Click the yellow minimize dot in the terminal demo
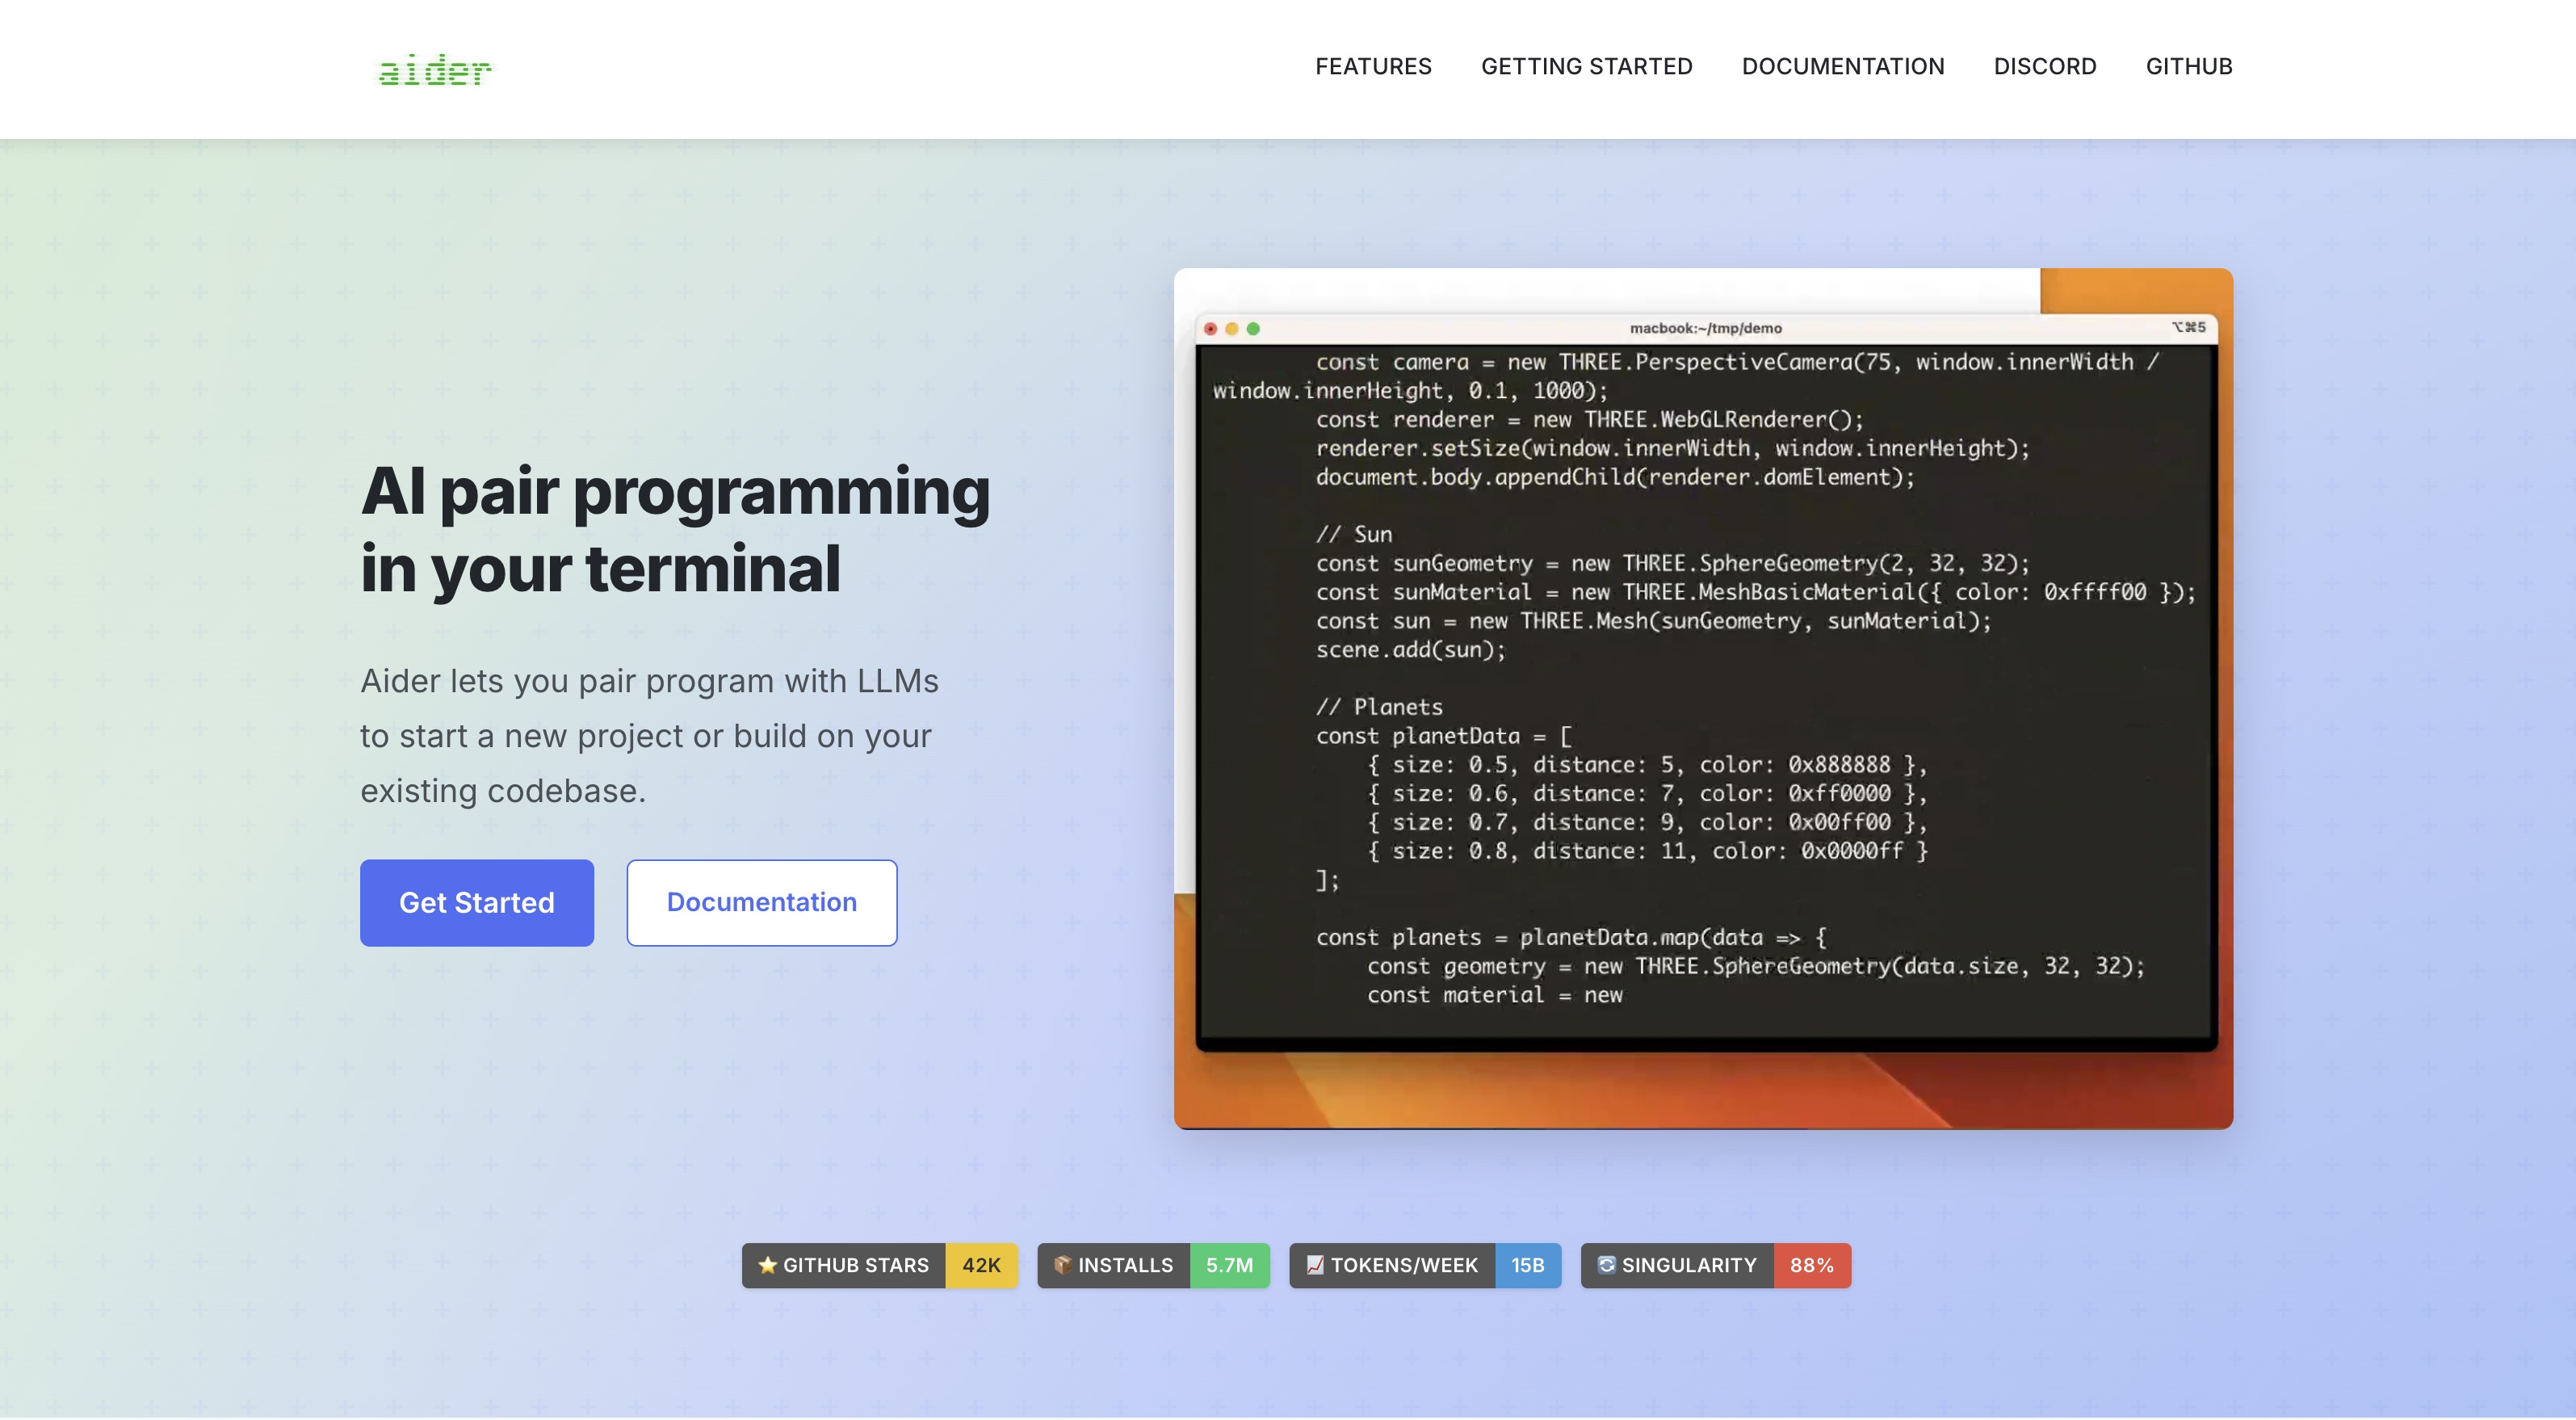 tap(1231, 328)
